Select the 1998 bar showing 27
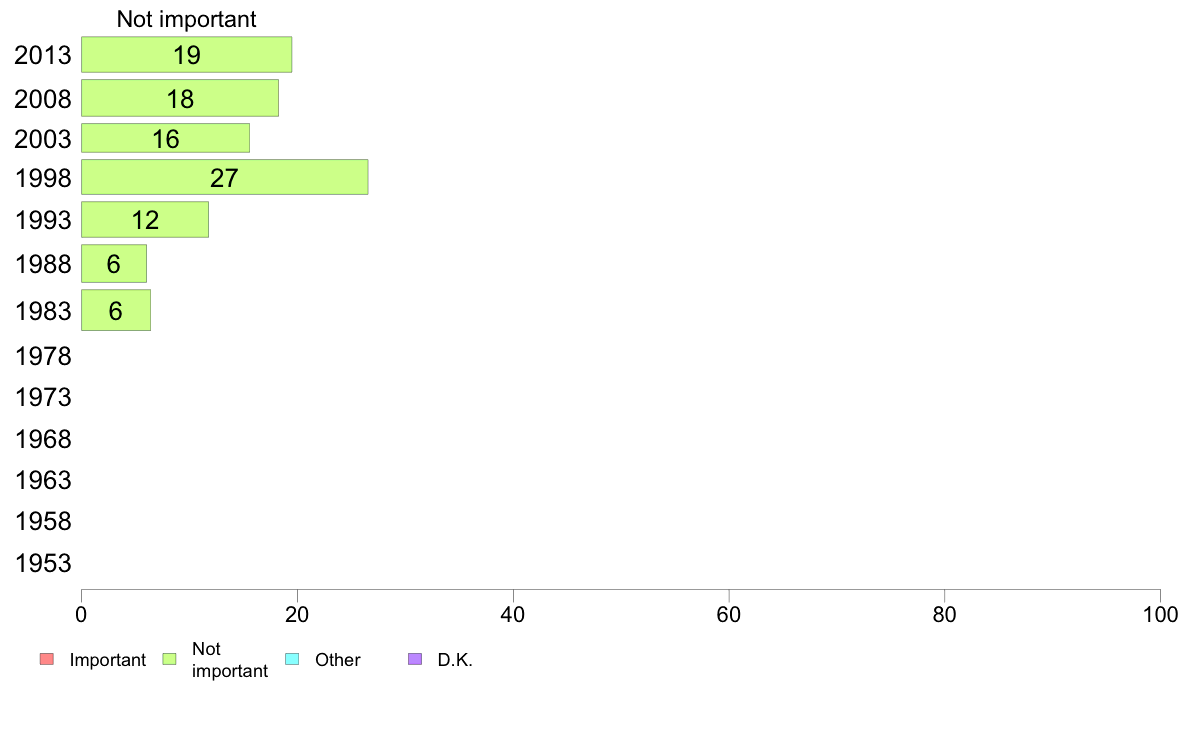This screenshot has width=1188, height=736. [x=224, y=177]
